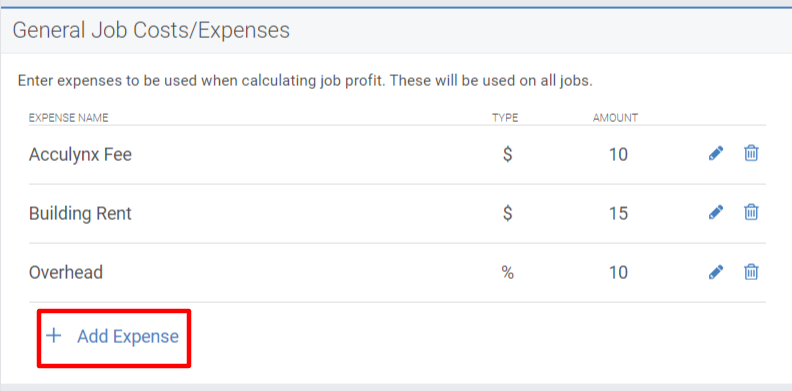This screenshot has width=792, height=391.
Task: Click the dollar type symbol for Acculynx Fee
Action: 508,154
